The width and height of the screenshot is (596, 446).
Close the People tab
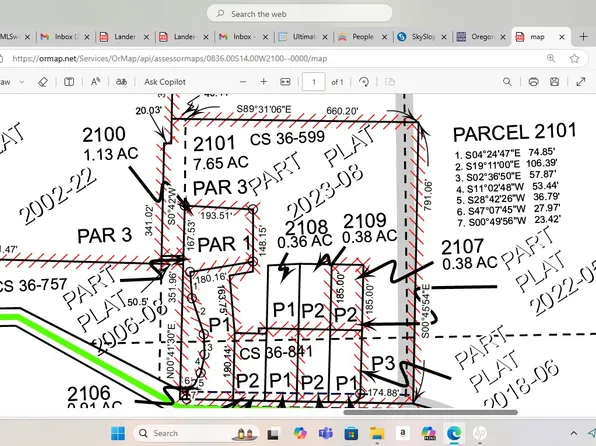[384, 37]
